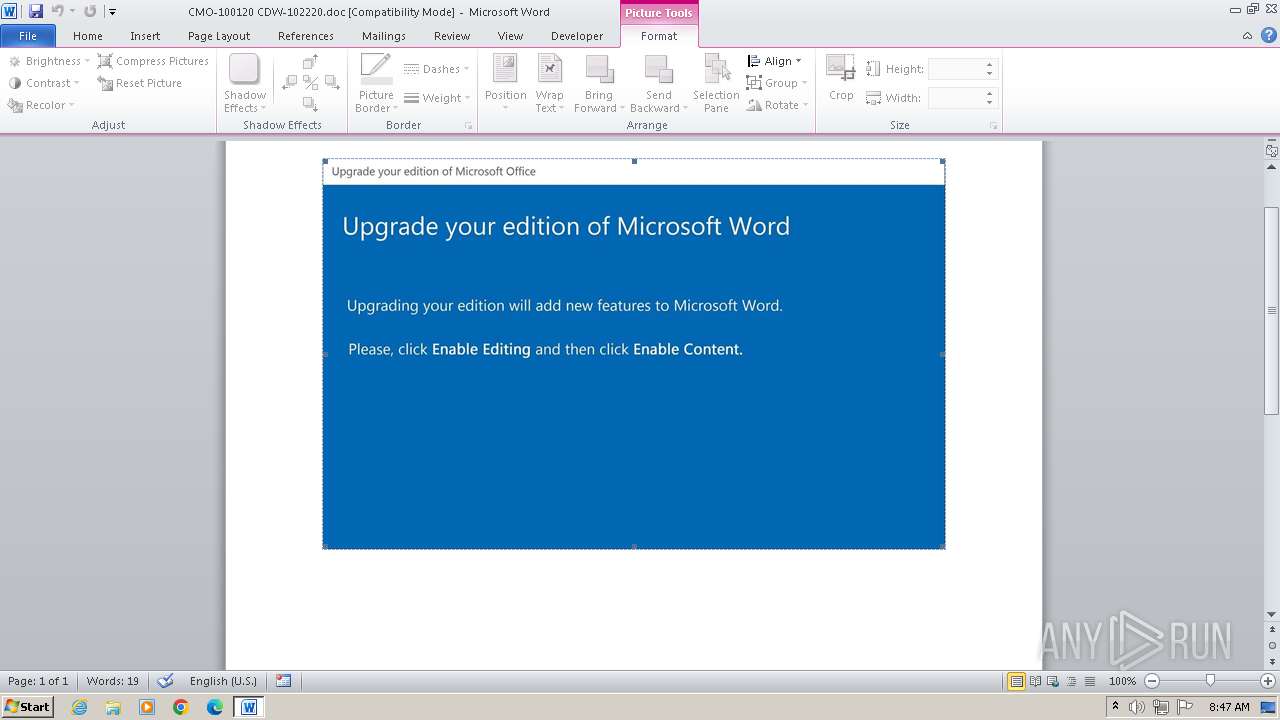Click the Words: 19 count

click(x=113, y=681)
